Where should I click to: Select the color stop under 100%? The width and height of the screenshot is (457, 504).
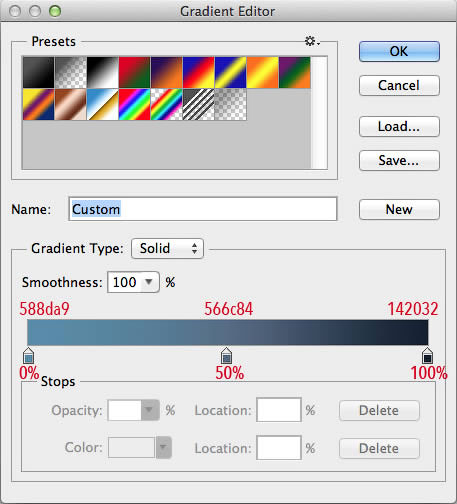427,356
